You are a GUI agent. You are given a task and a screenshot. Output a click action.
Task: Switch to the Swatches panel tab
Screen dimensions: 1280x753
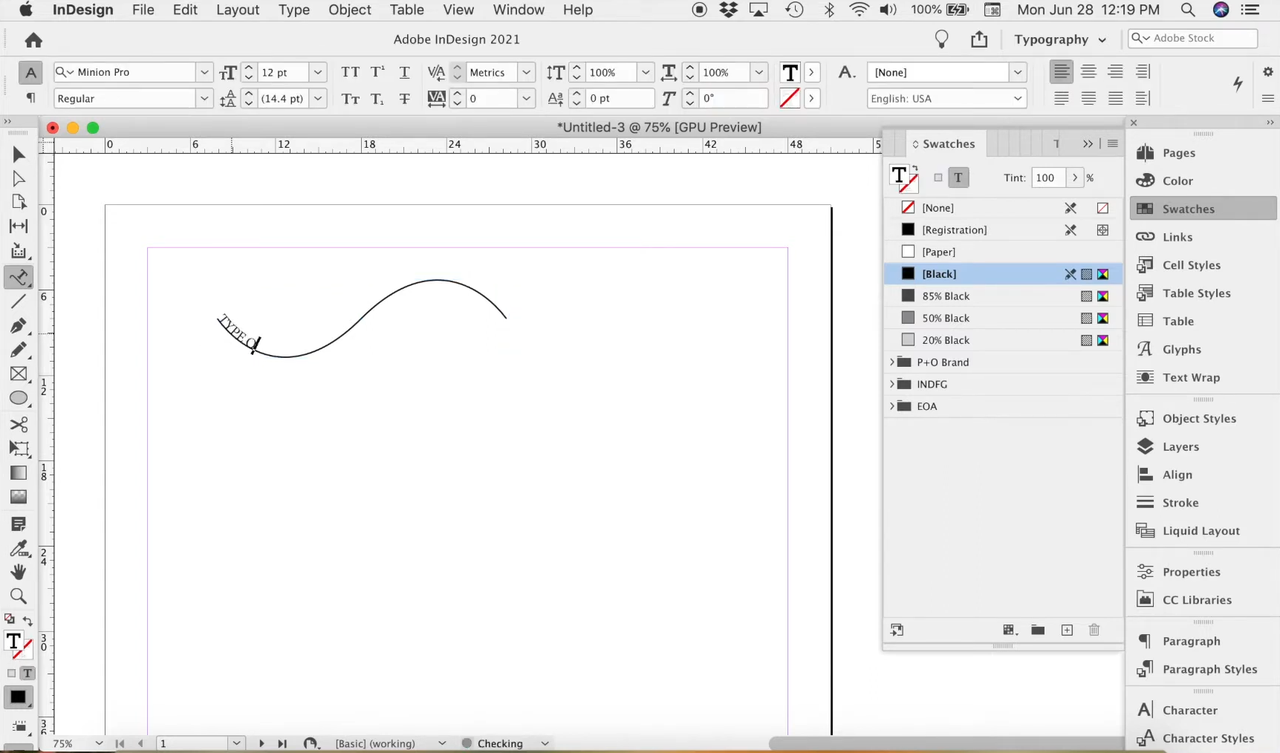[948, 143]
